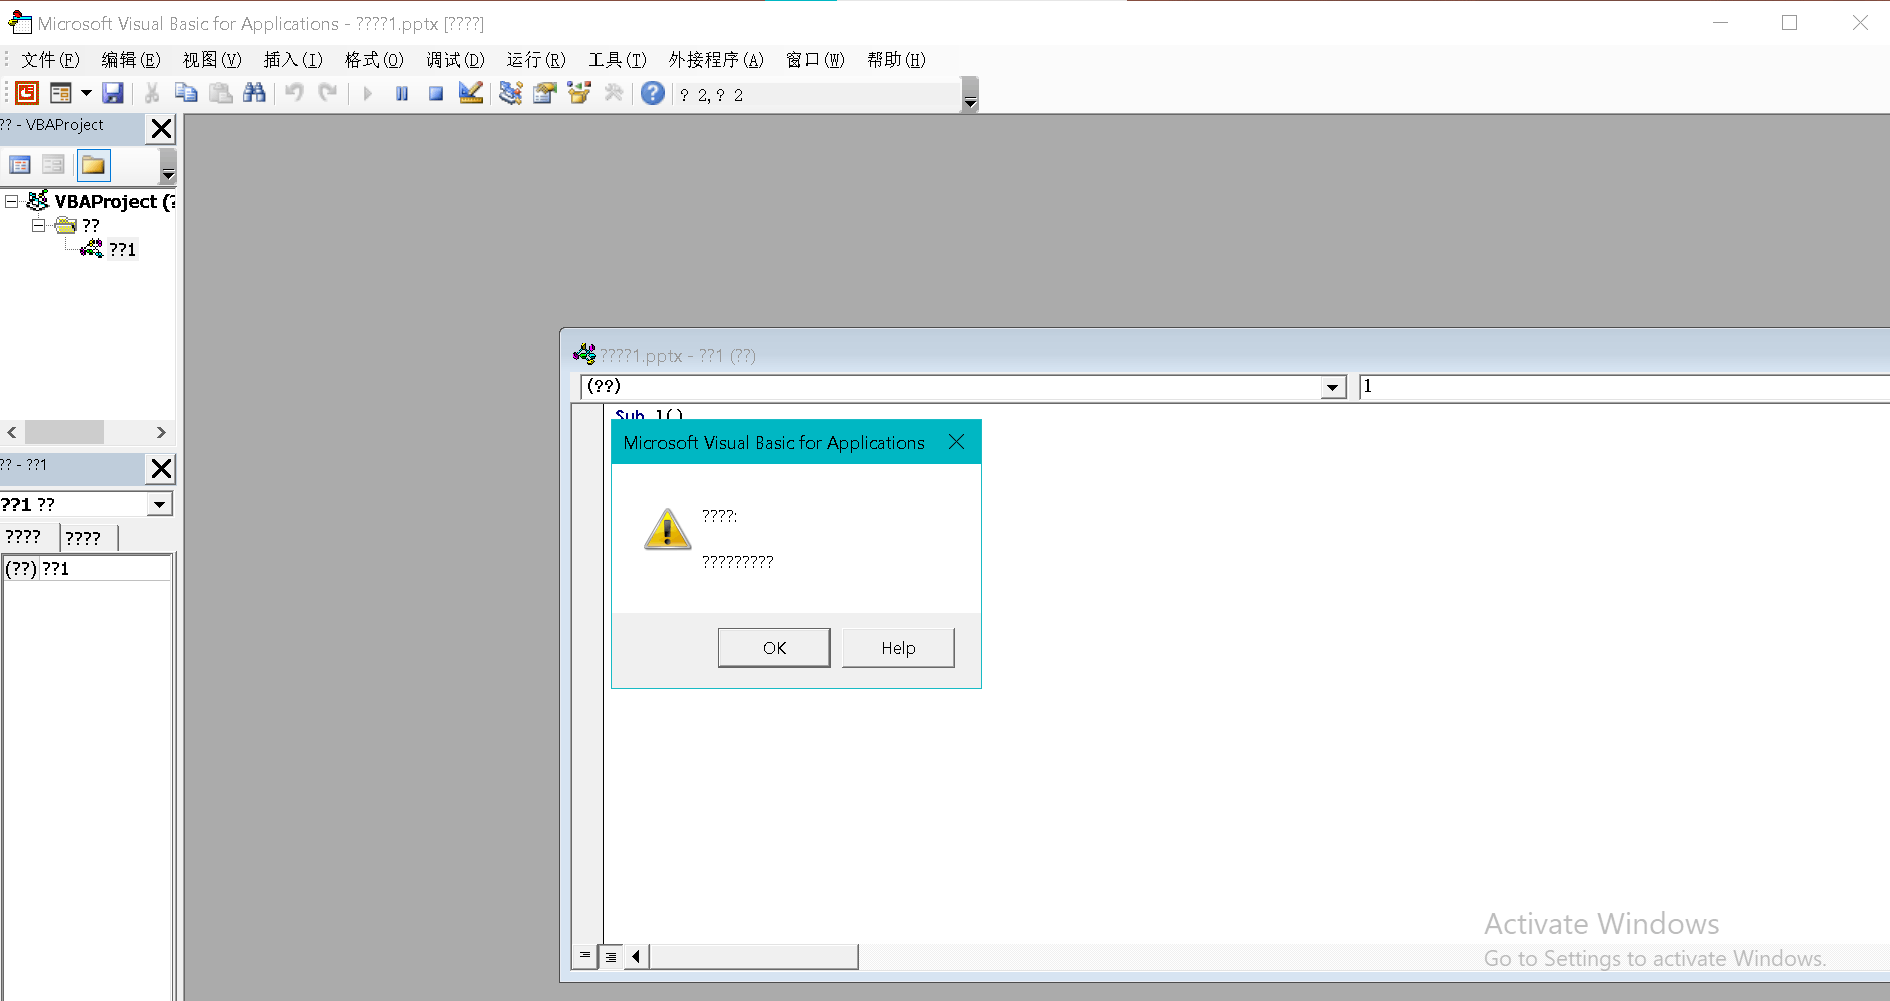Screen dimensions: 1890x1001
Task: Click the View Object icon in Project panel
Action: click(x=53, y=165)
